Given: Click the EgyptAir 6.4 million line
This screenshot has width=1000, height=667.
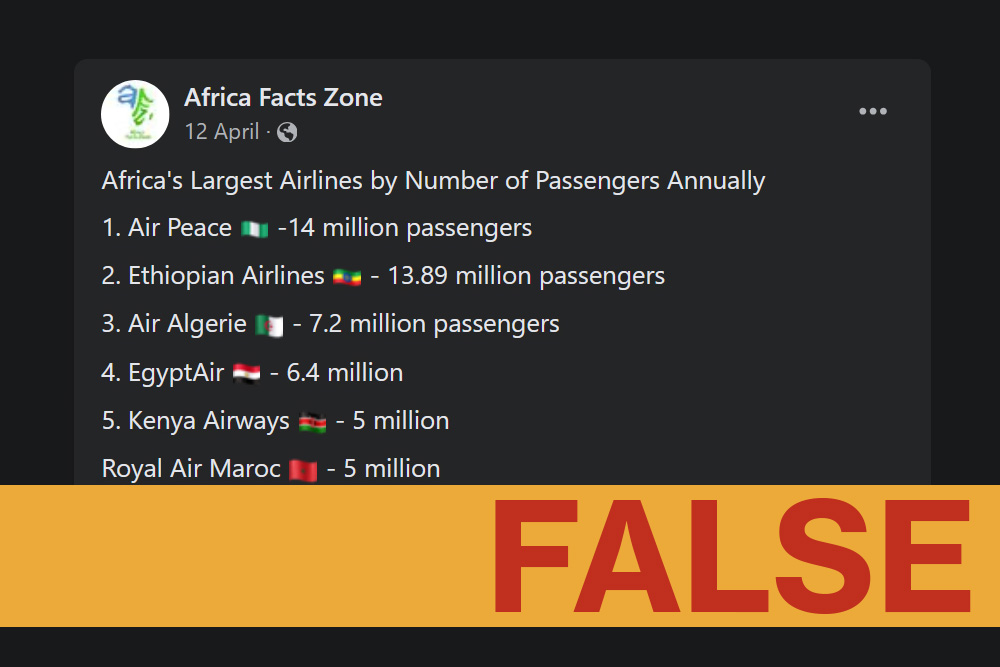Looking at the screenshot, I should (251, 371).
